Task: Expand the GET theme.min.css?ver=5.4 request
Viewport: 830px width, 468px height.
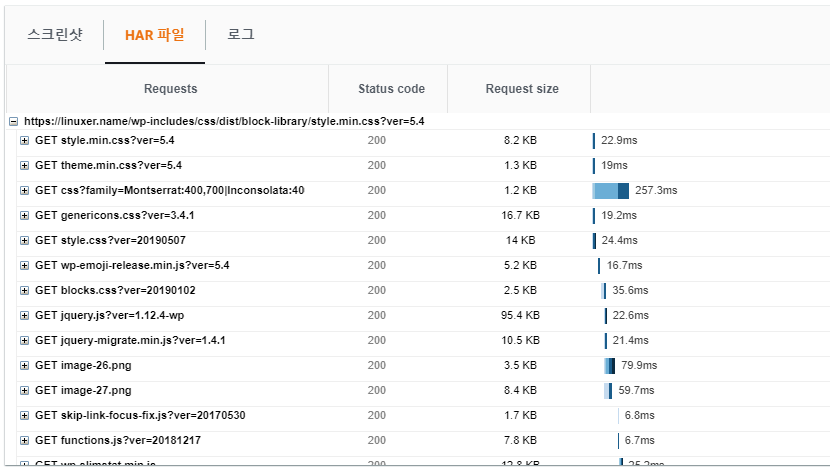Action: click(x=25, y=166)
